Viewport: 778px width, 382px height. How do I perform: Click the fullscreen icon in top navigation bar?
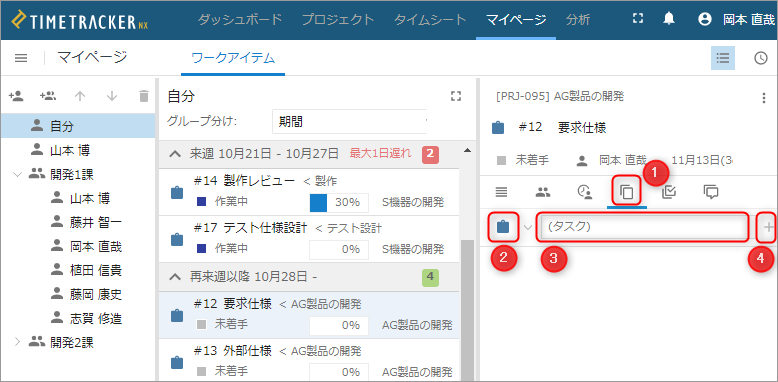[638, 19]
